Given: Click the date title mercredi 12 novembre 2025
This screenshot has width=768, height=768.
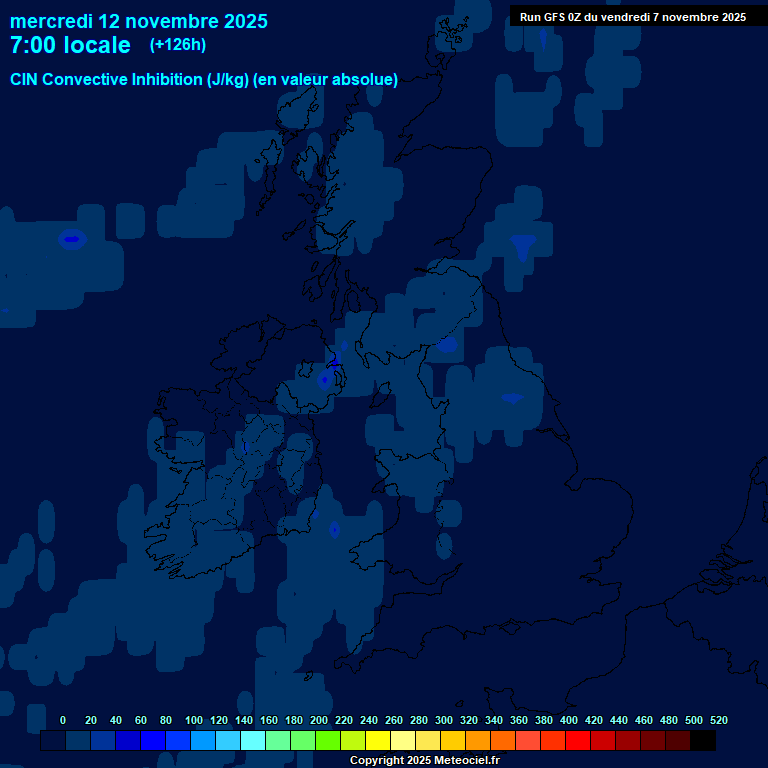Looking at the screenshot, I should [x=139, y=21].
